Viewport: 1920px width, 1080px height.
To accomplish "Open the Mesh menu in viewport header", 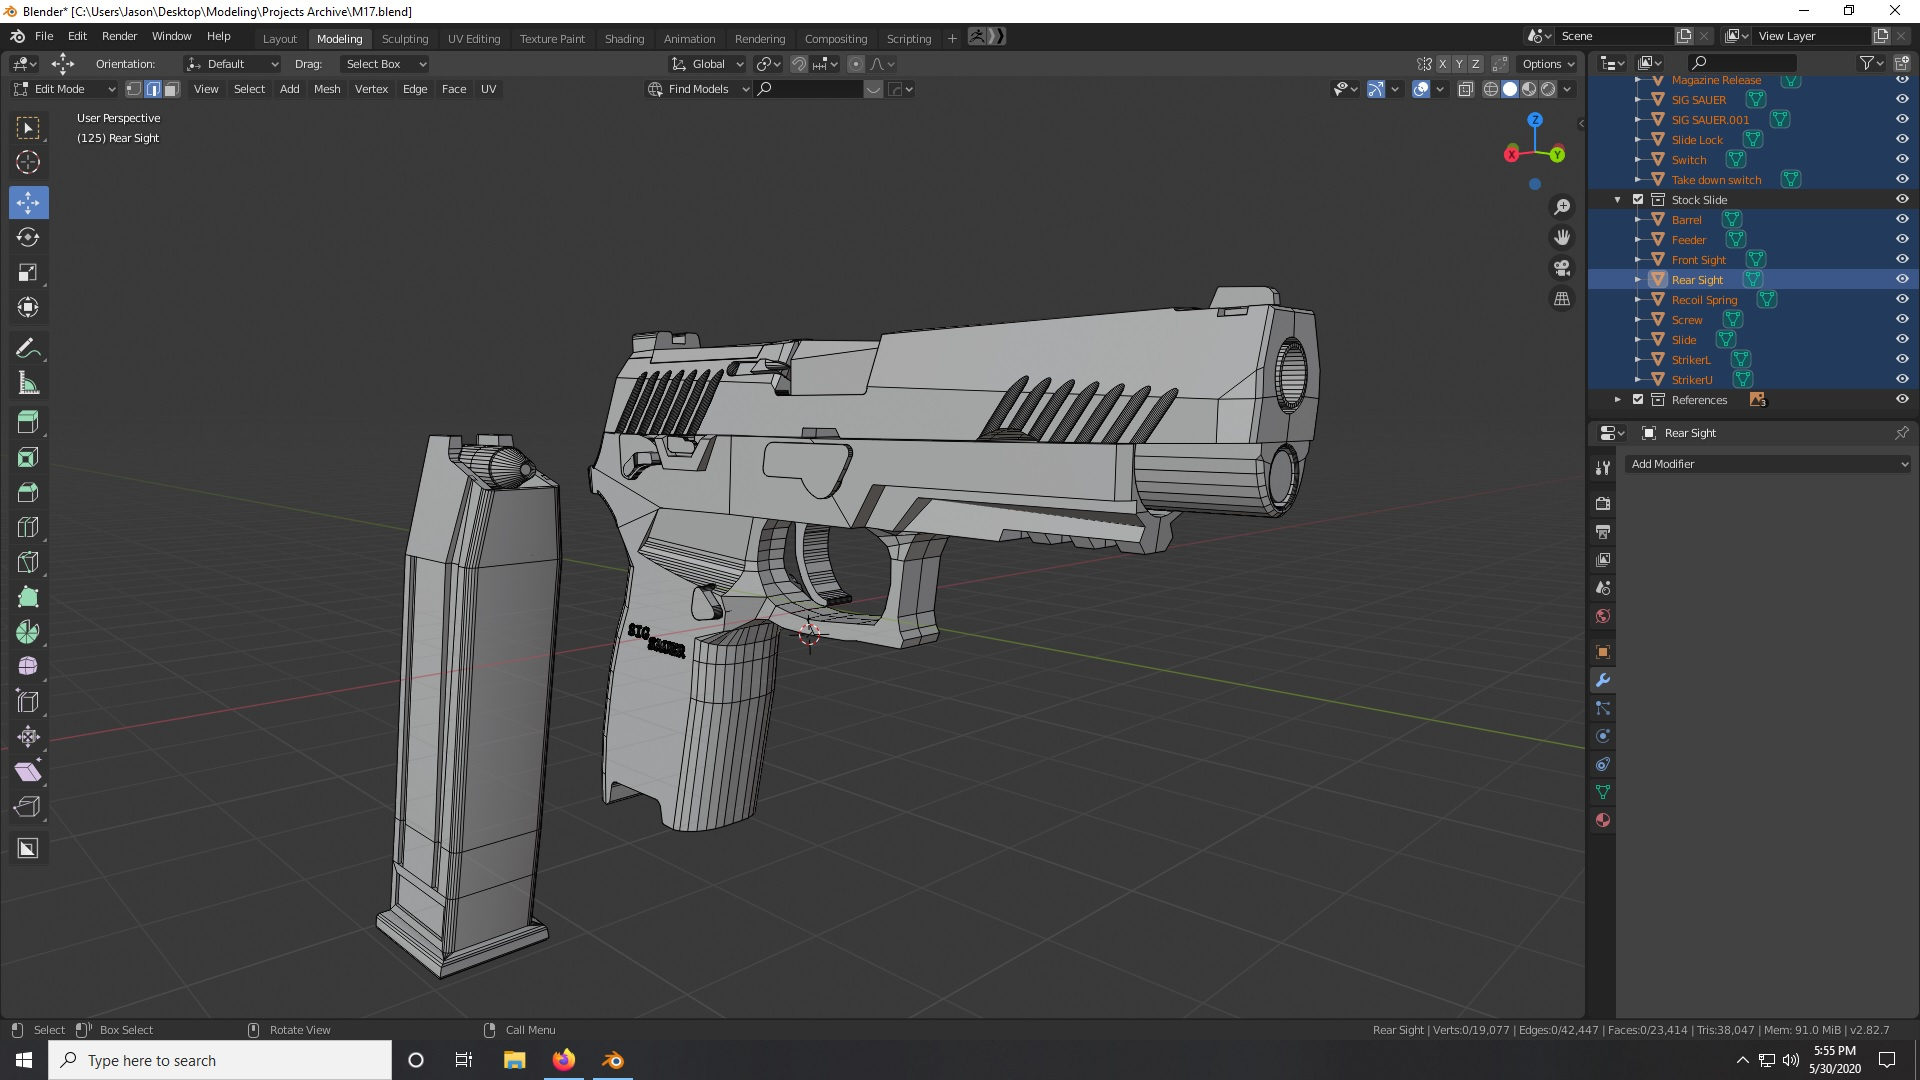I will (x=327, y=89).
